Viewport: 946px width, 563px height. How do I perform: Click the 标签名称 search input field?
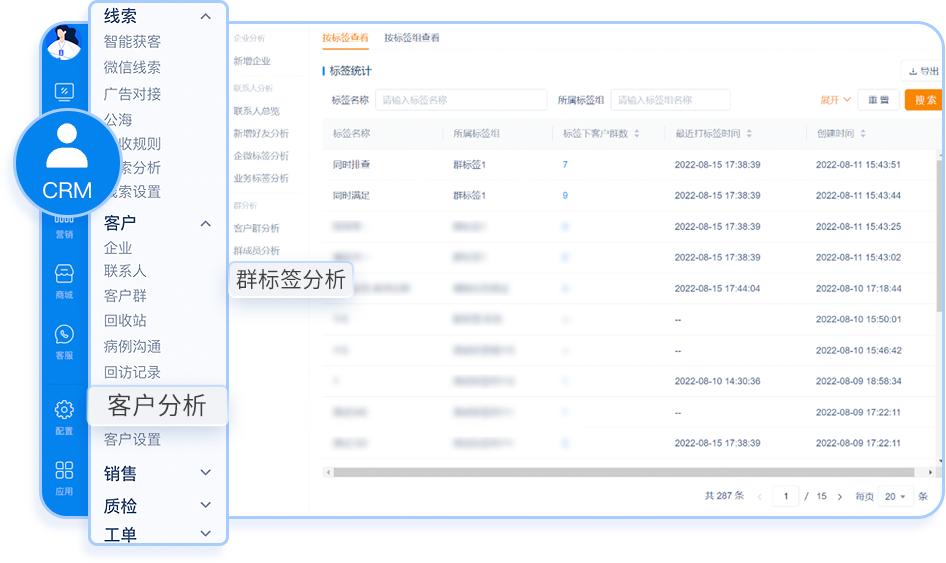pos(460,100)
